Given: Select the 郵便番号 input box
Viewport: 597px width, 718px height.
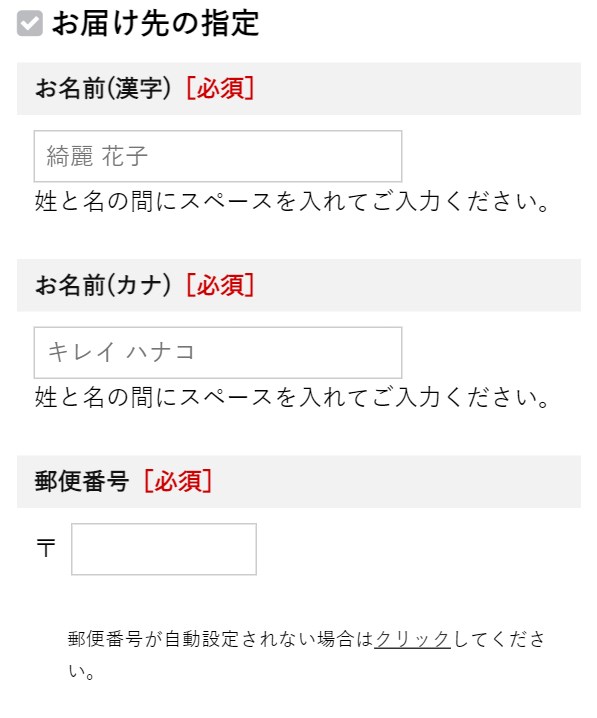Looking at the screenshot, I should pyautogui.click(x=164, y=549).
